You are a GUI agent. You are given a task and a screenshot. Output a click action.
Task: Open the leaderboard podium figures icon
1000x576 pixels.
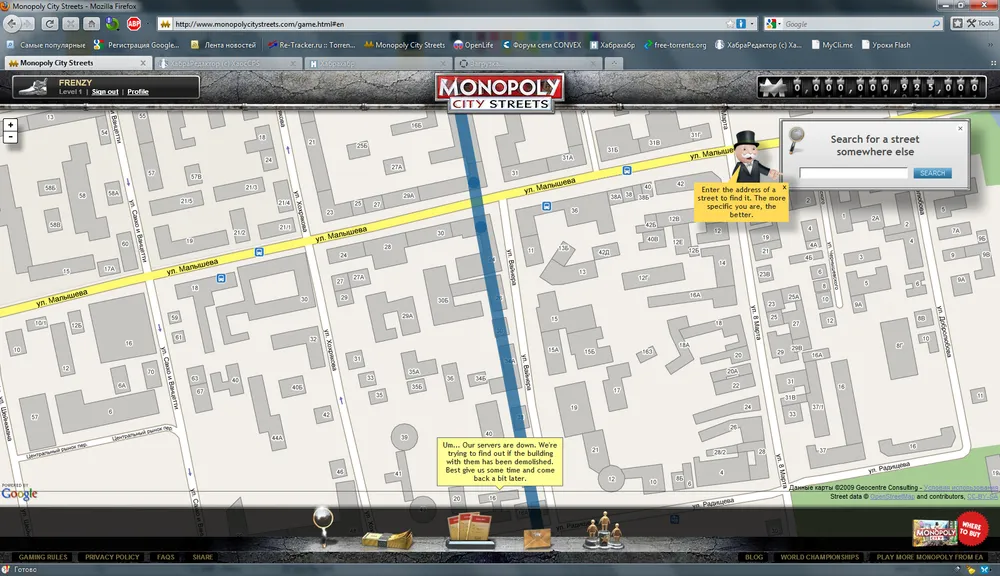604,531
